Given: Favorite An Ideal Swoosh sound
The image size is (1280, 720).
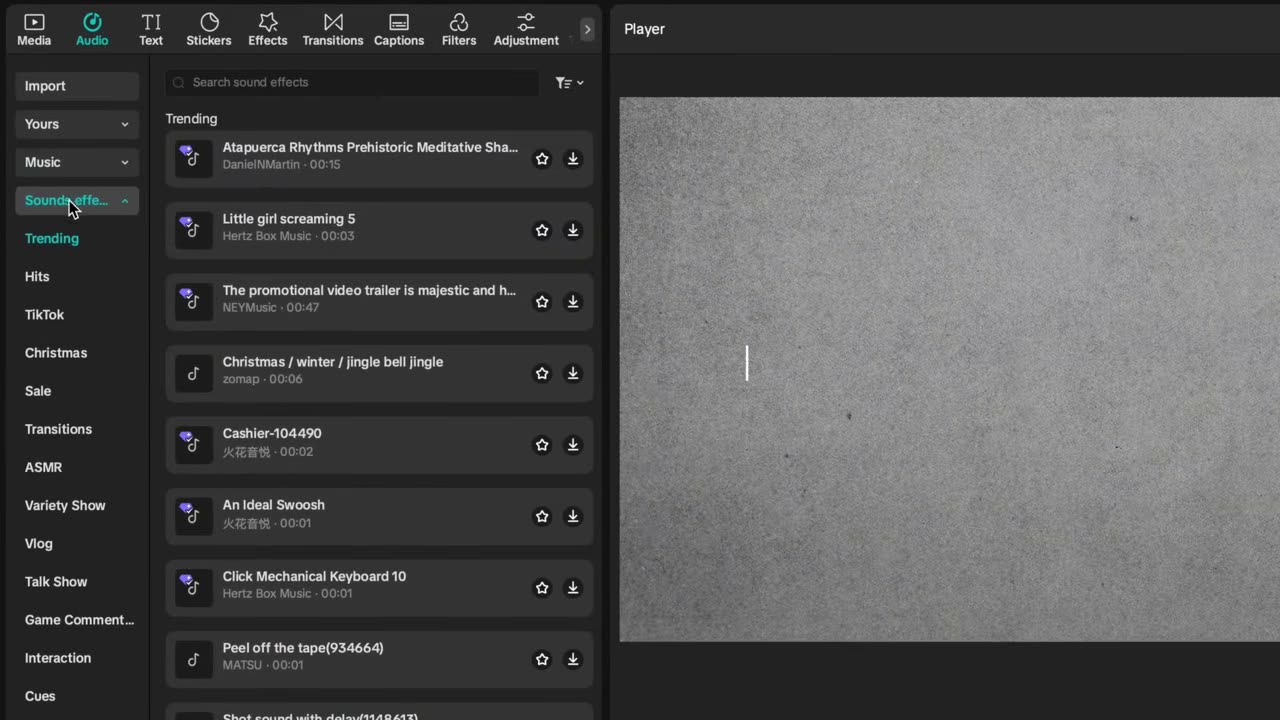Looking at the screenshot, I should 542,516.
